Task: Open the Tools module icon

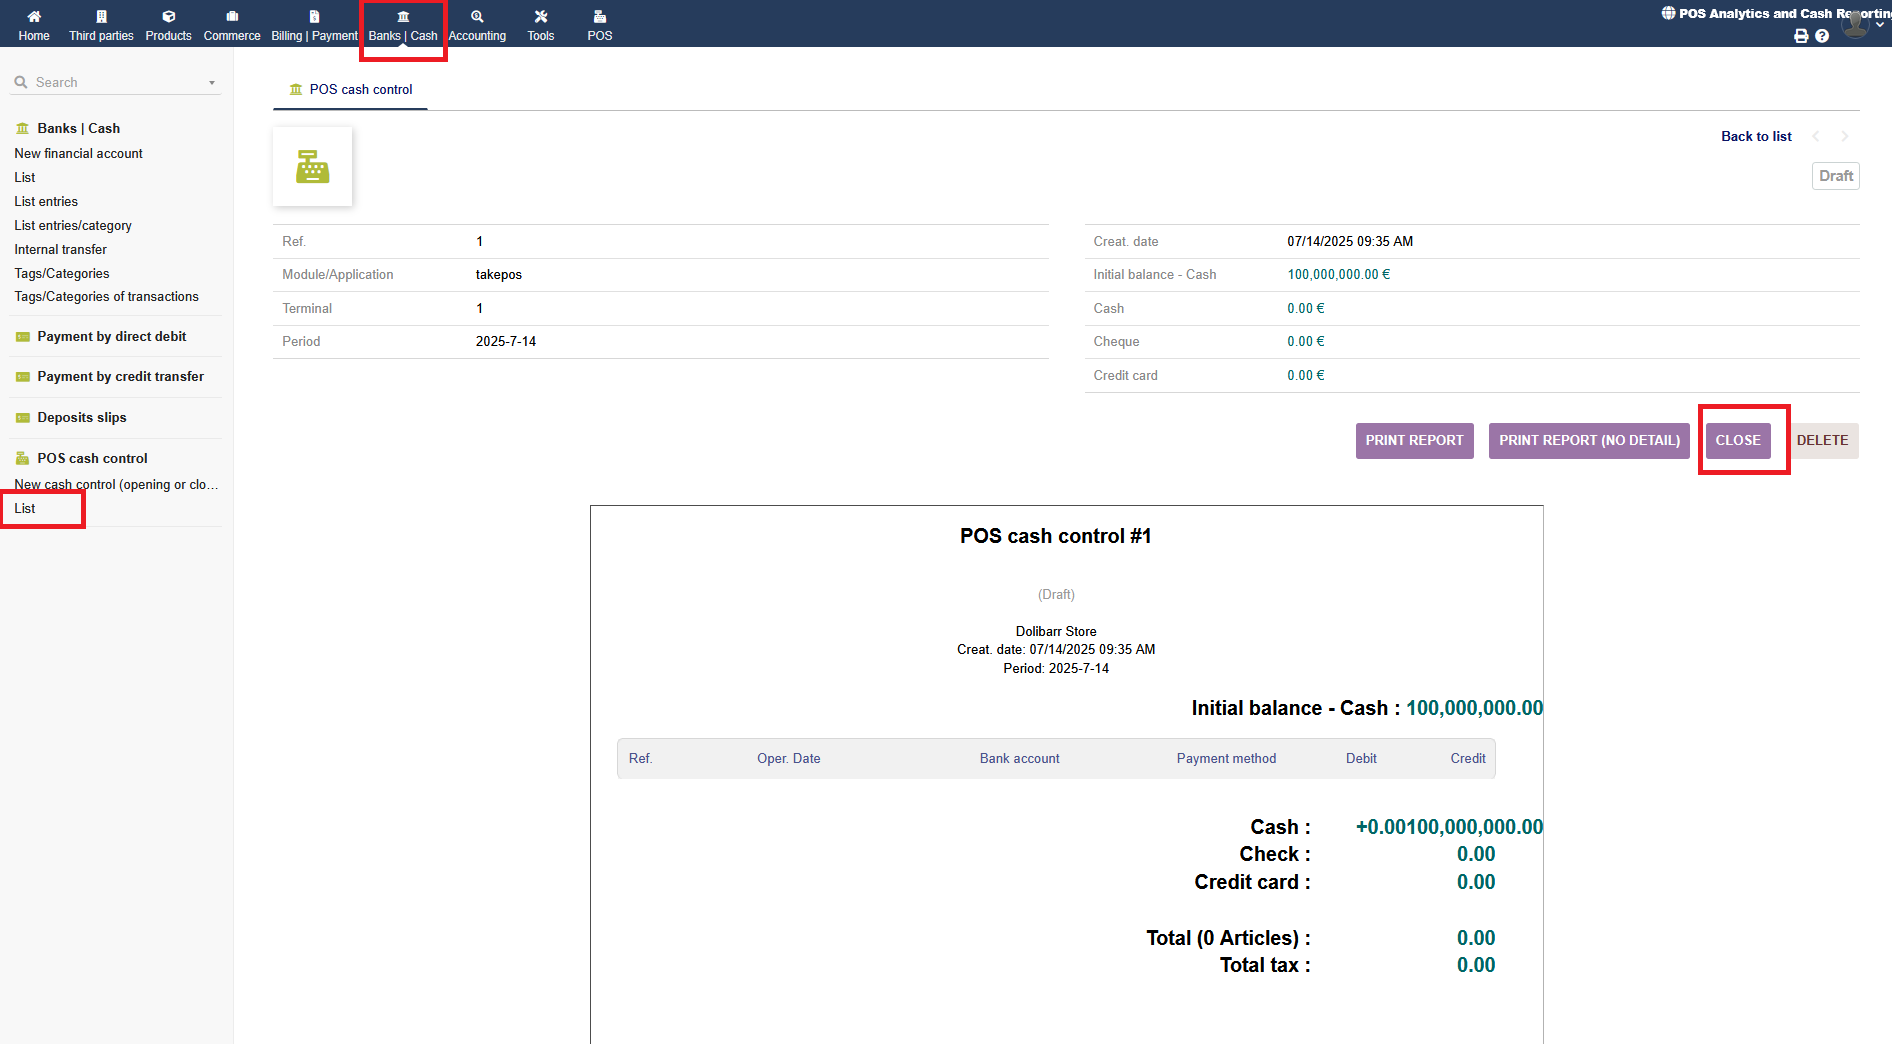Action: pyautogui.click(x=541, y=17)
